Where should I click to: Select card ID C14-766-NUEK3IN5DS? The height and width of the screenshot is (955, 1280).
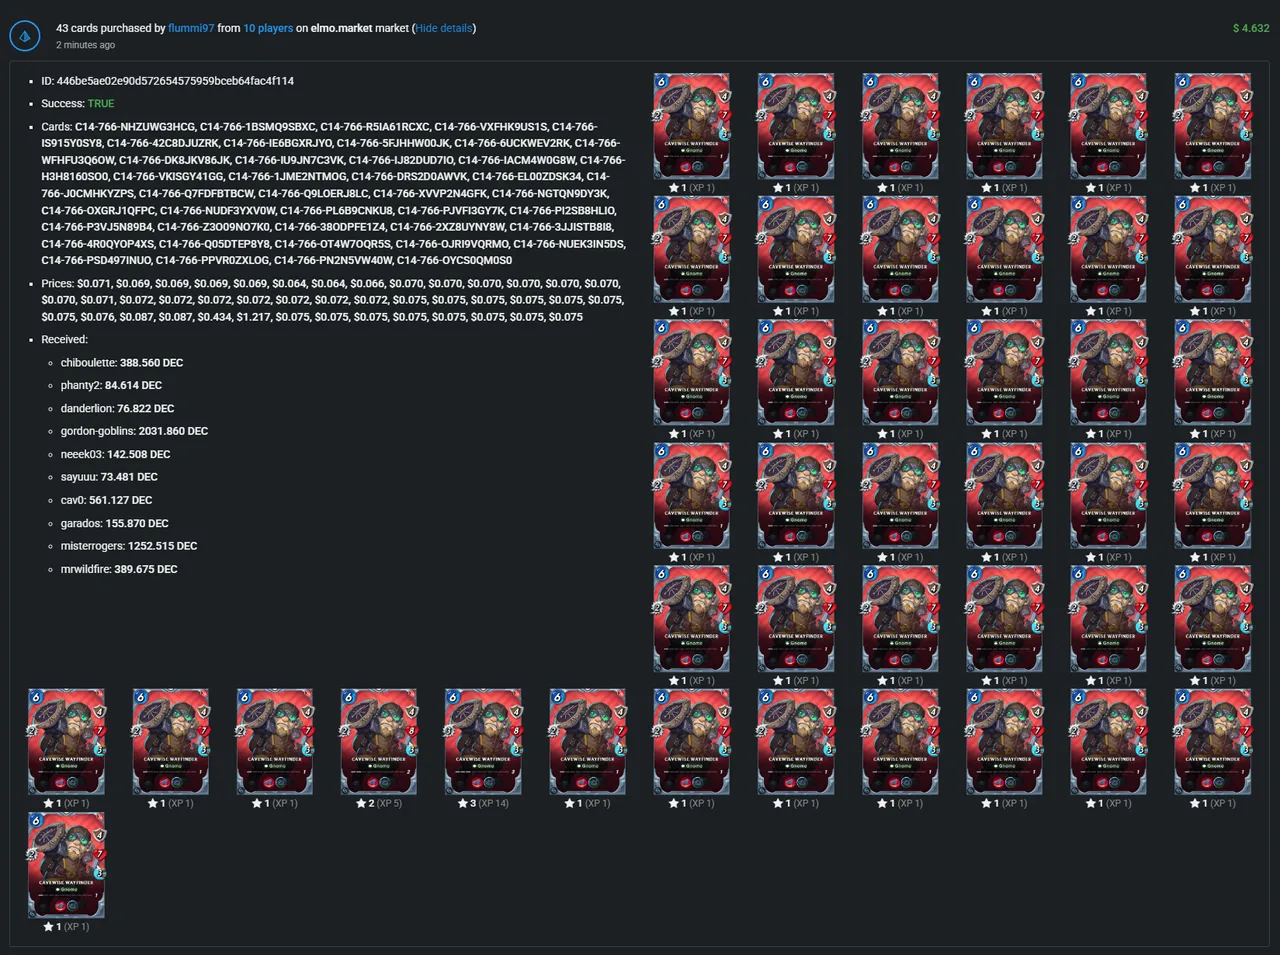(567, 244)
